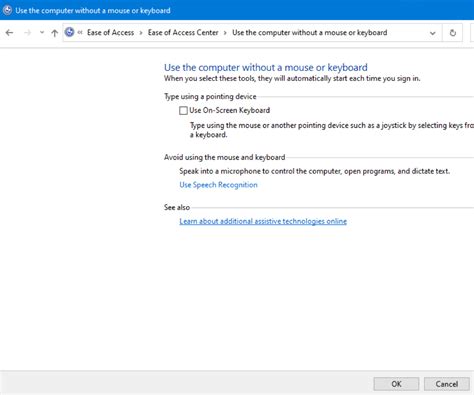Viewport: 474px width, 395px height.
Task: Click the title bar window icon
Action: click(7, 10)
